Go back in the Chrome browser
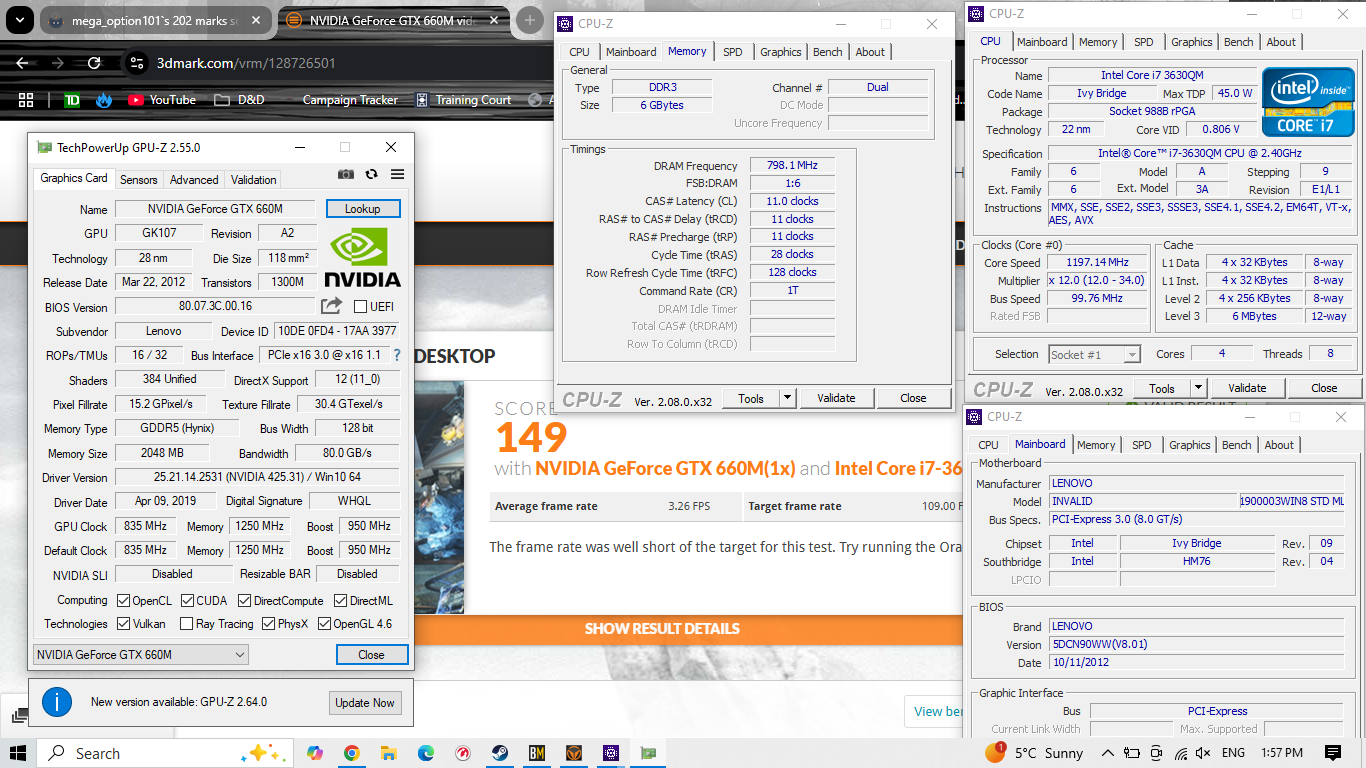The width and height of the screenshot is (1366, 768). tap(22, 63)
